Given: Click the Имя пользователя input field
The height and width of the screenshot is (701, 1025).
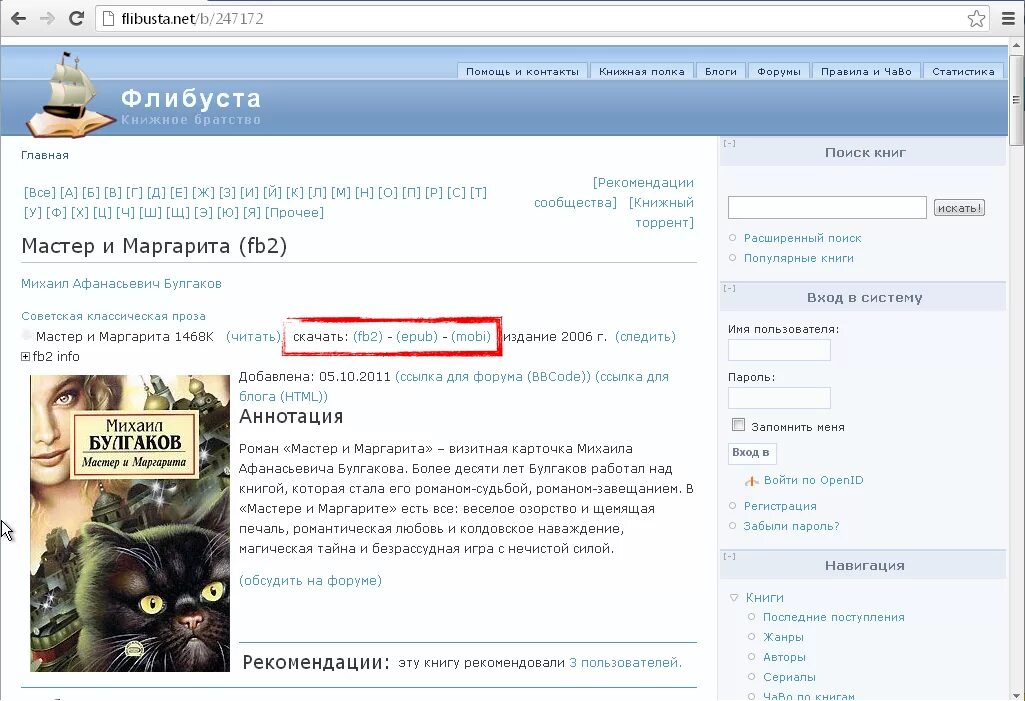Looking at the screenshot, I should 779,350.
